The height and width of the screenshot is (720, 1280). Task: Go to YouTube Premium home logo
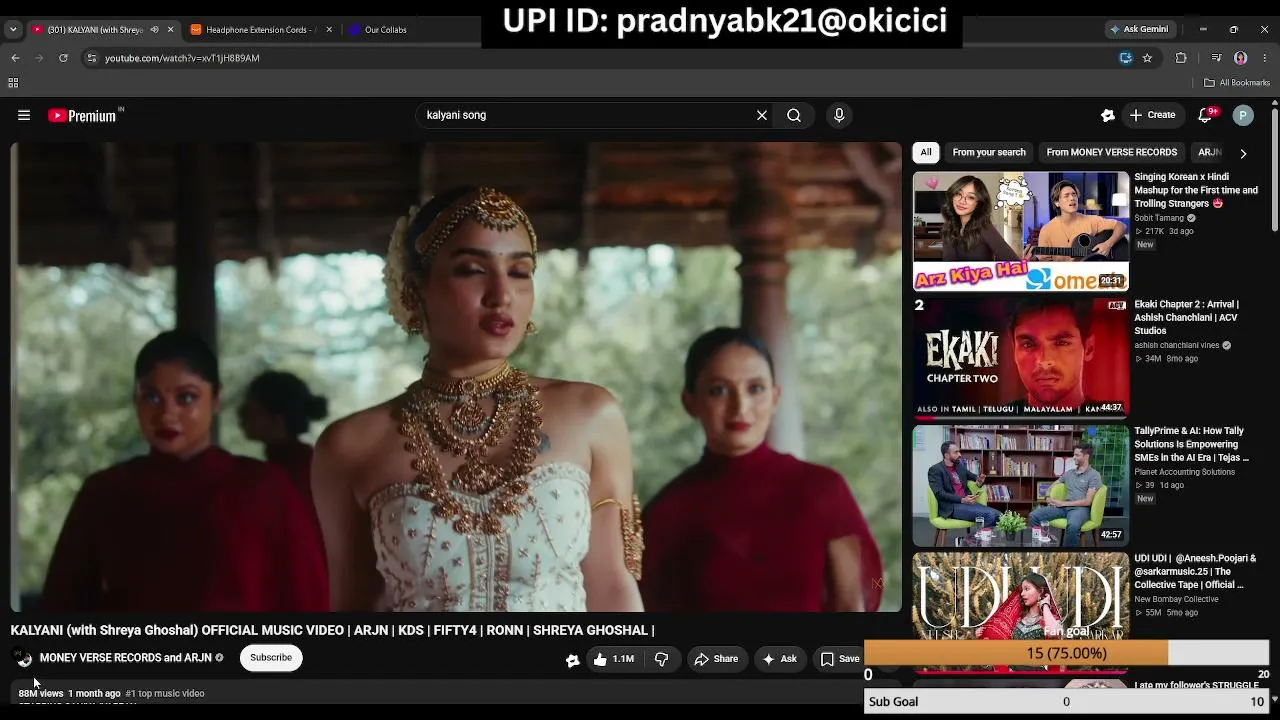(x=83, y=115)
